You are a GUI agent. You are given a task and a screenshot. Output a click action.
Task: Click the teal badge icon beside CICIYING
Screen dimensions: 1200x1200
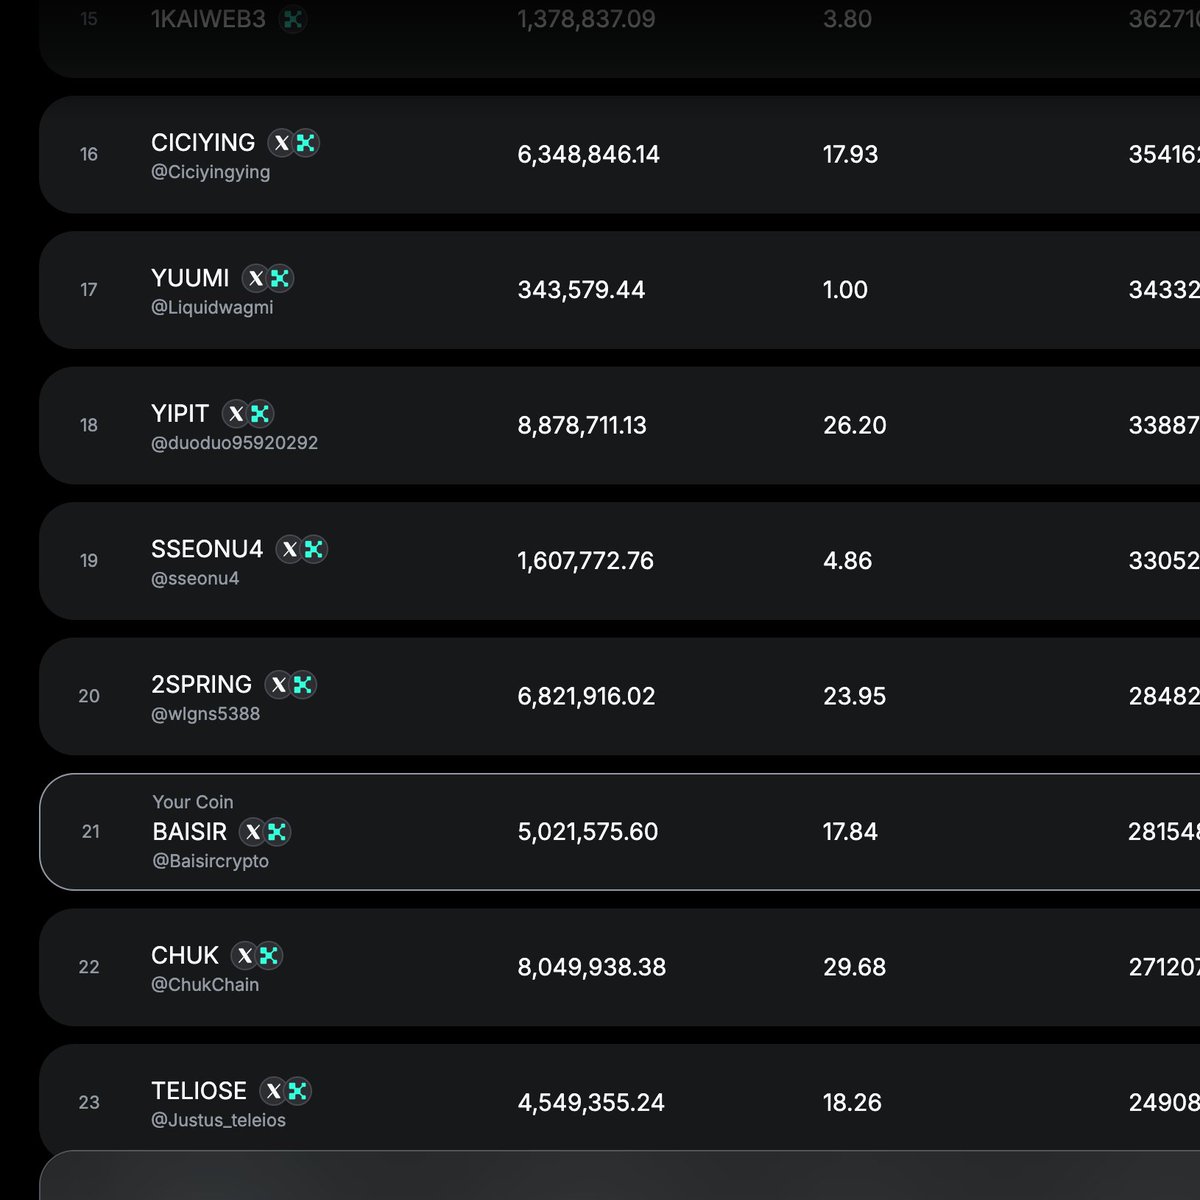click(x=306, y=143)
